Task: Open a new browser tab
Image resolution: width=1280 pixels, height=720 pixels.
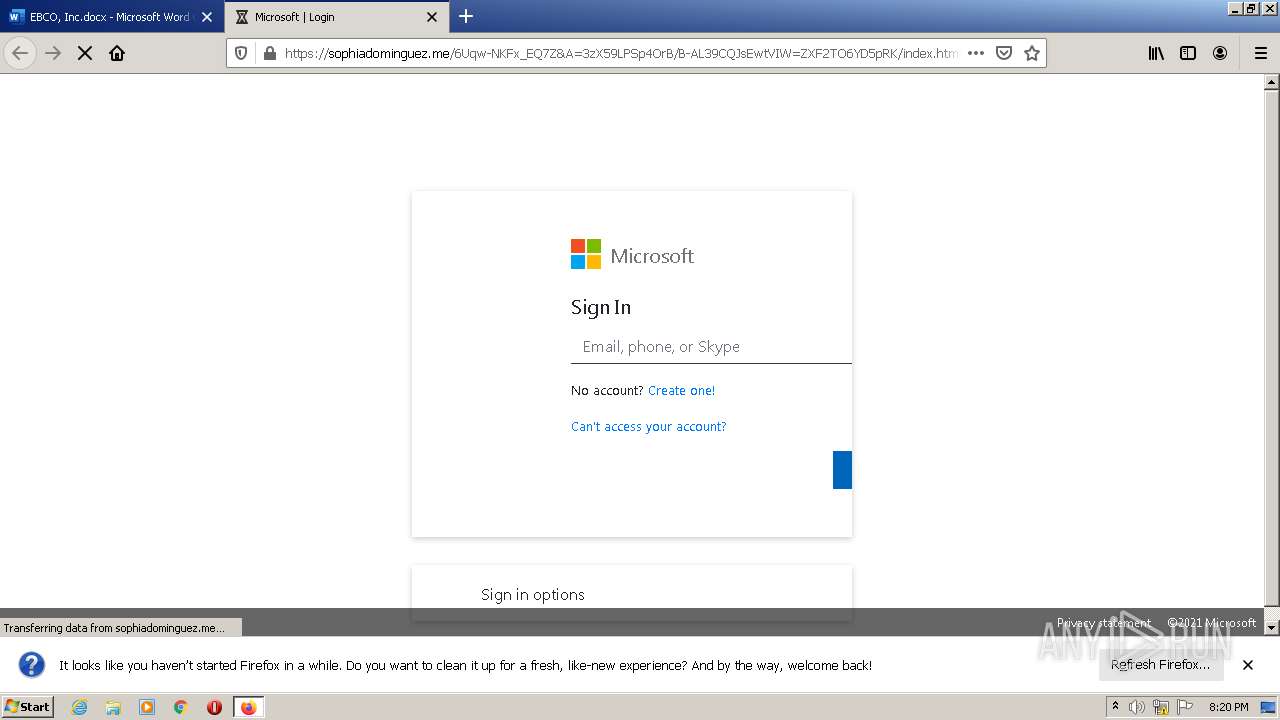Action: coord(466,16)
